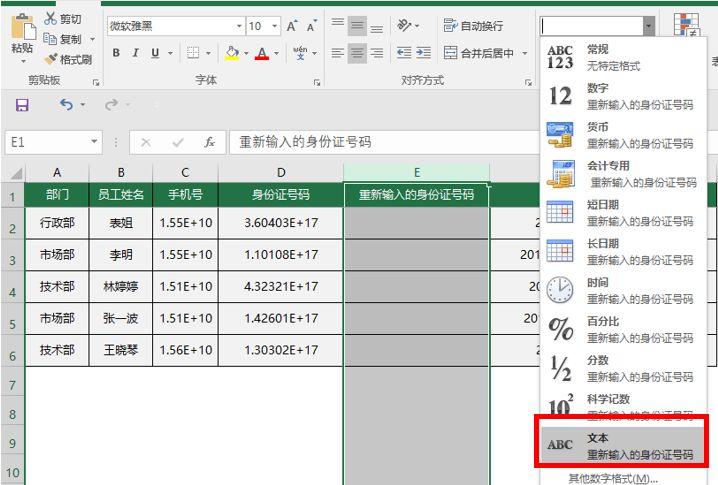Toggle Bold formatting
Viewport: 718px width, 485px height.
point(116,53)
